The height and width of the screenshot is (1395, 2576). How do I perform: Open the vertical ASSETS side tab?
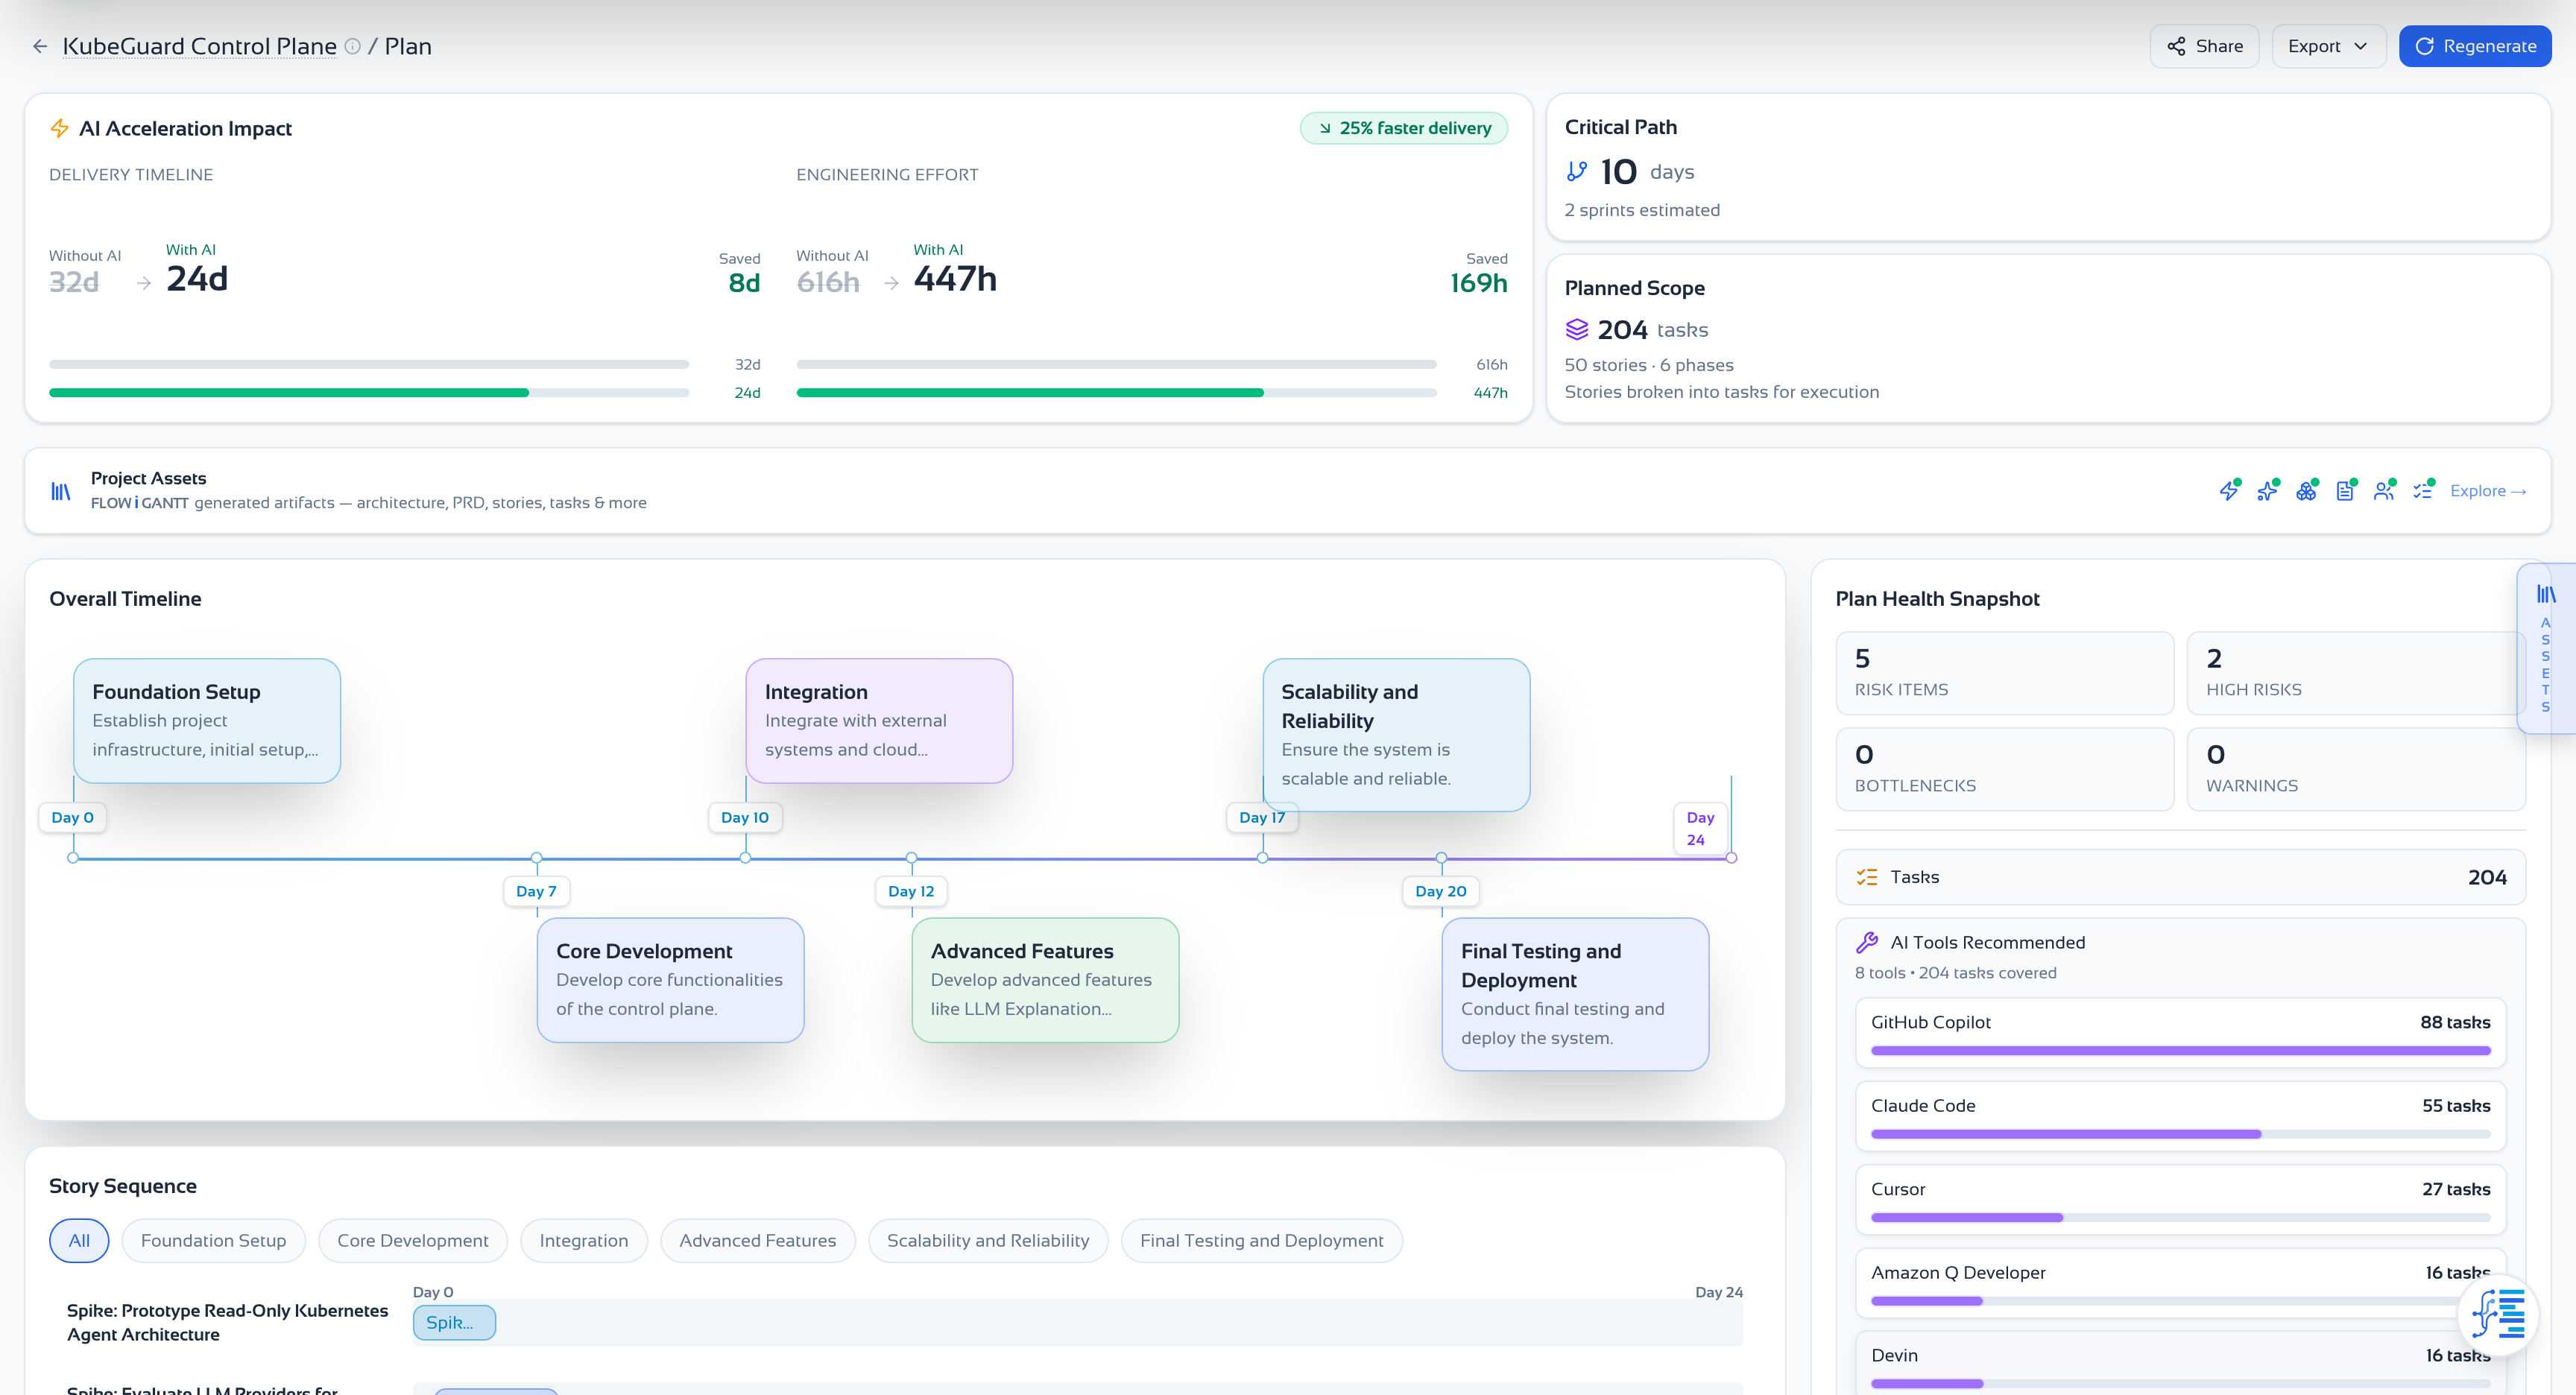point(2546,649)
